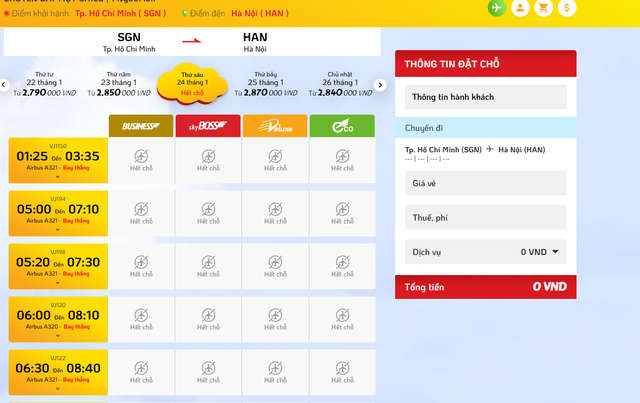Open the shopping cart icon
640x403 pixels.
tap(543, 7)
